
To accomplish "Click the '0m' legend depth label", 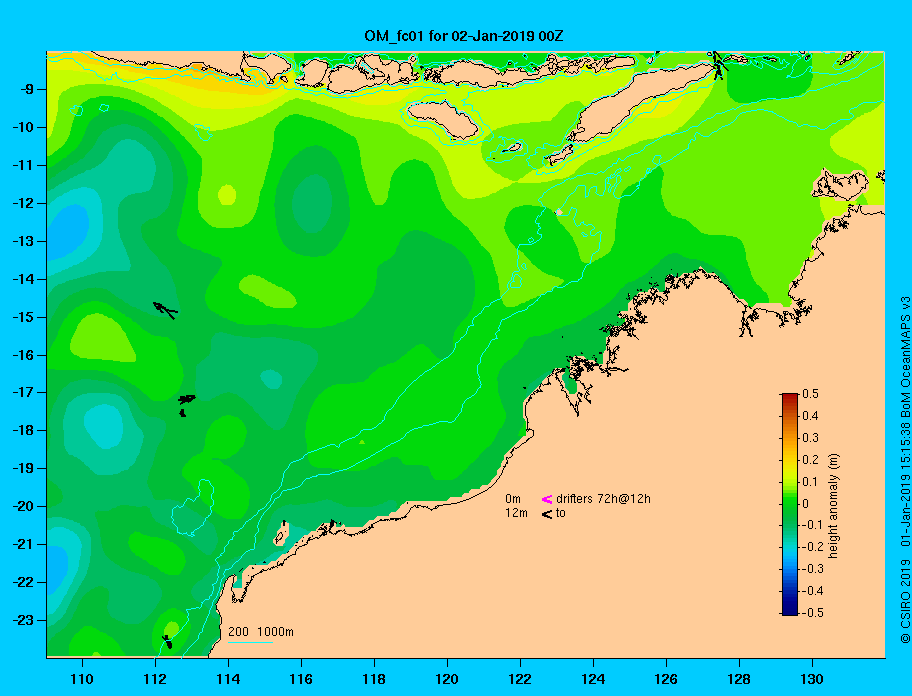I will [512, 499].
